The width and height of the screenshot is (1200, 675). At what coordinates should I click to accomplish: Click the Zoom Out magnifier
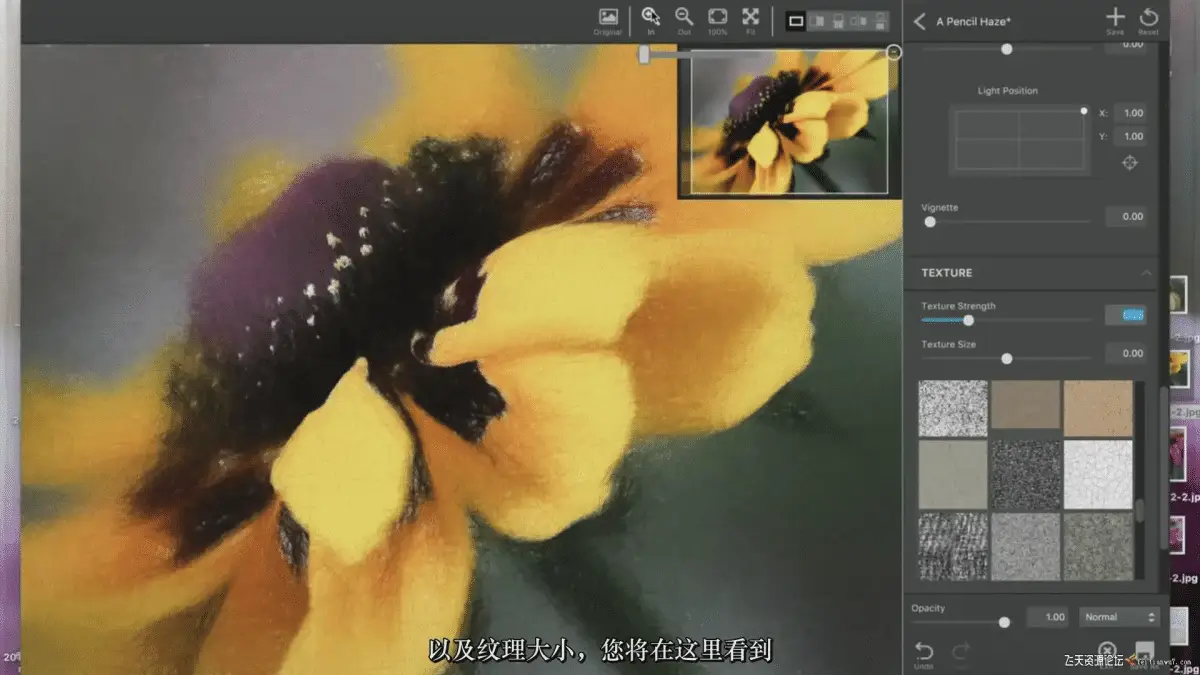pos(684,21)
